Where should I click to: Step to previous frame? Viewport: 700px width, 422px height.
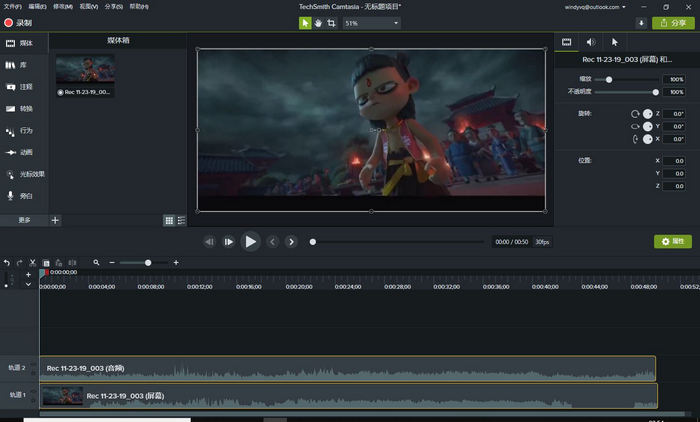pyautogui.click(x=209, y=242)
